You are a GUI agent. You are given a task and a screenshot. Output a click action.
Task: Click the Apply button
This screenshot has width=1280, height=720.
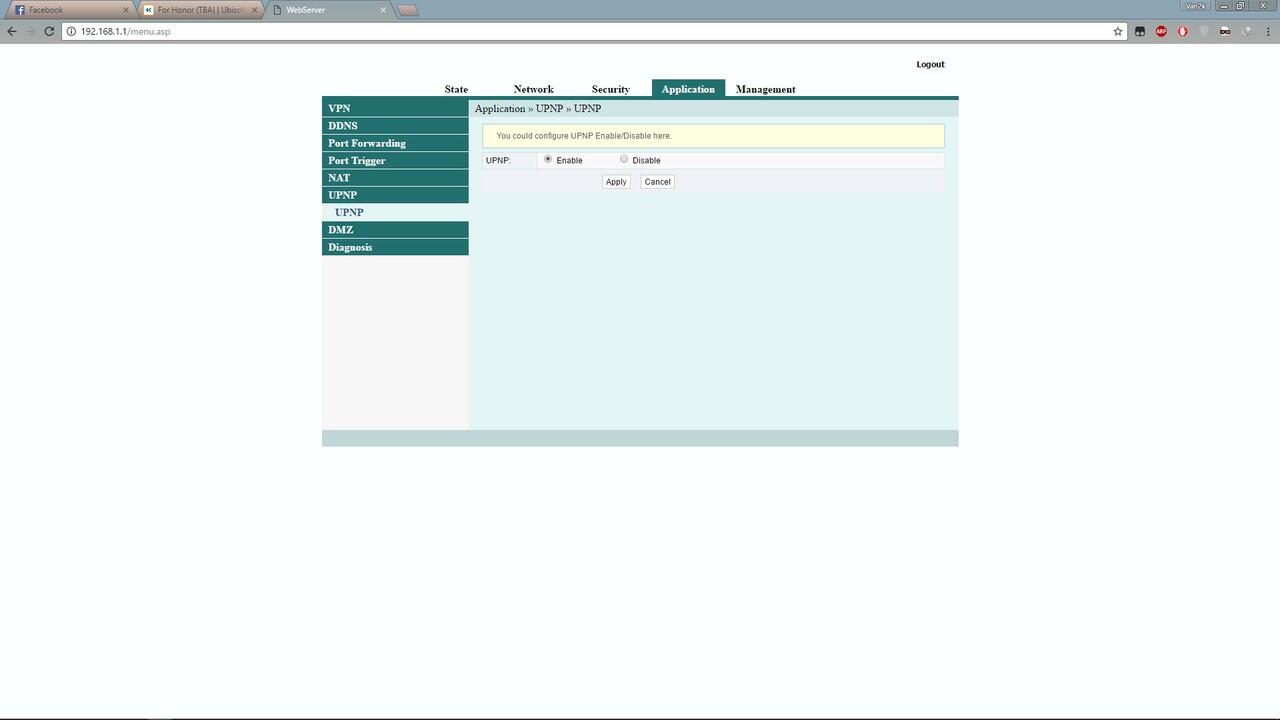(615, 181)
